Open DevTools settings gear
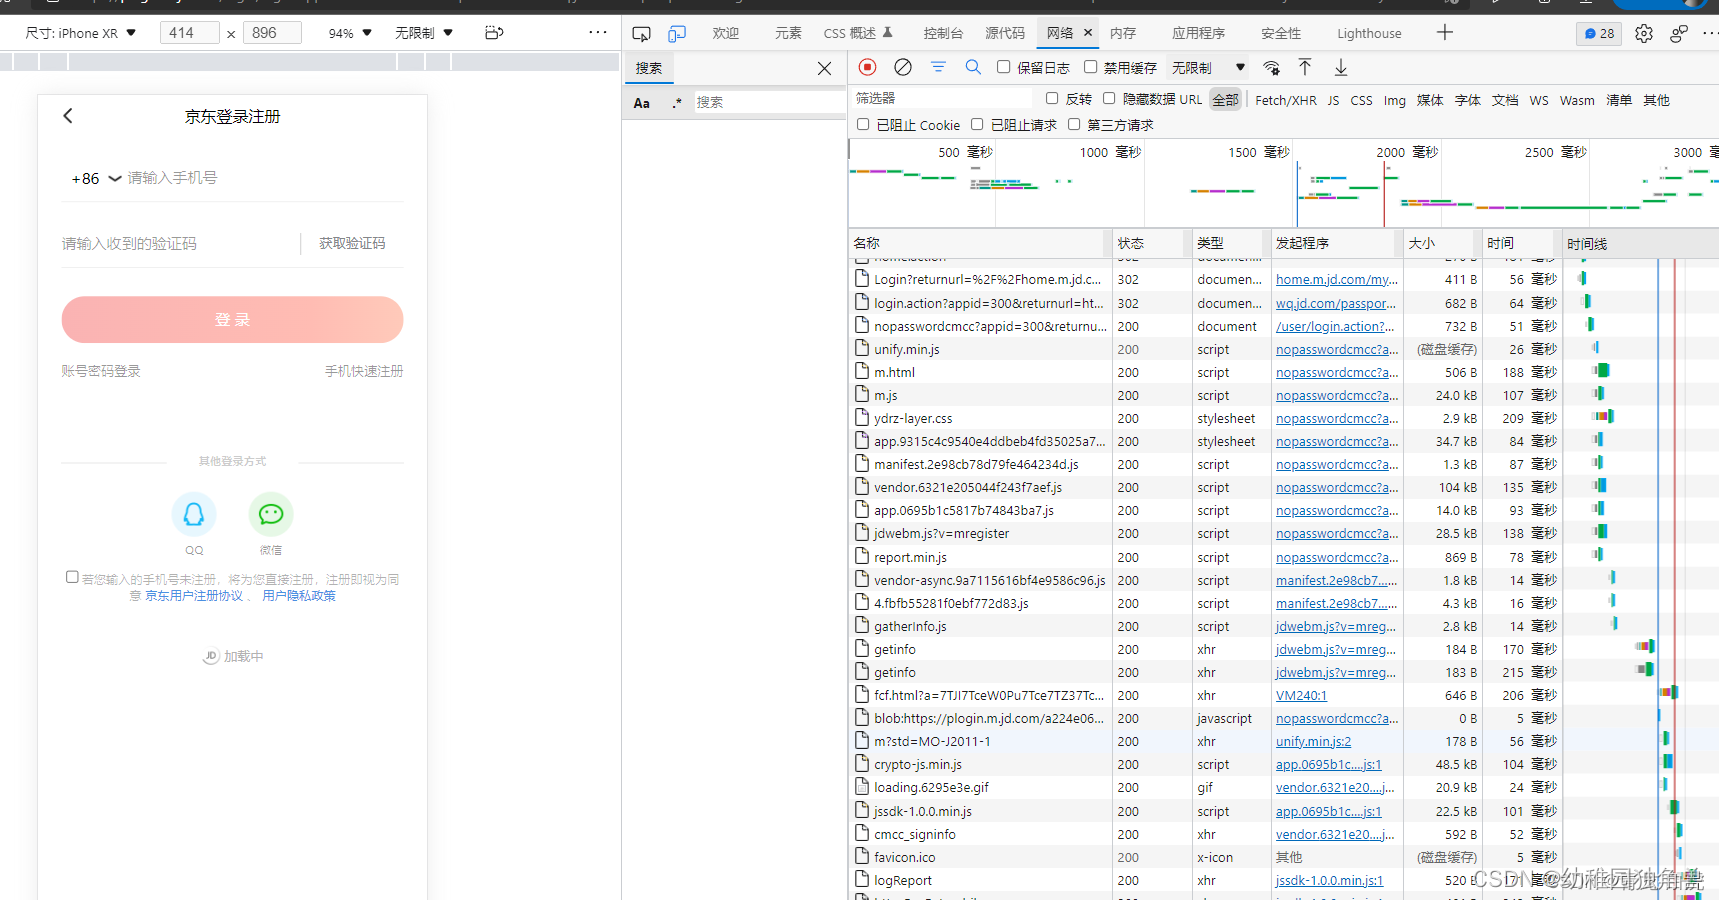Screen dimensions: 1719x900 point(1644,34)
